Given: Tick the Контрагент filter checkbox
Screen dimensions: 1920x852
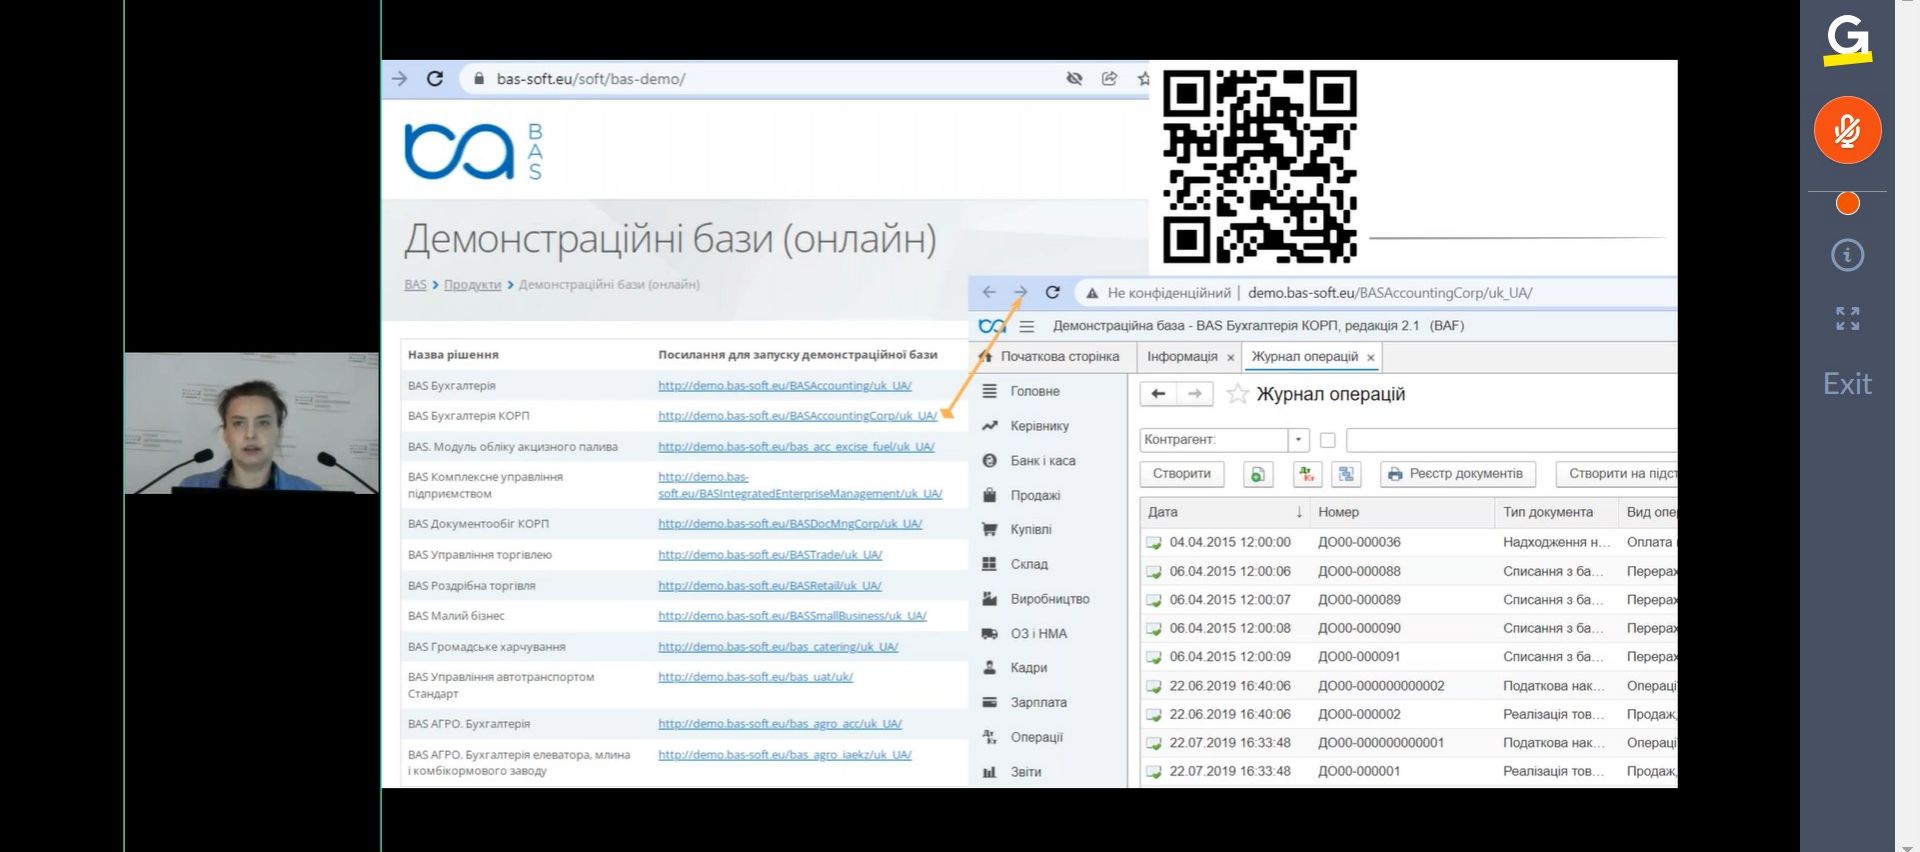Looking at the screenshot, I should pyautogui.click(x=1328, y=440).
